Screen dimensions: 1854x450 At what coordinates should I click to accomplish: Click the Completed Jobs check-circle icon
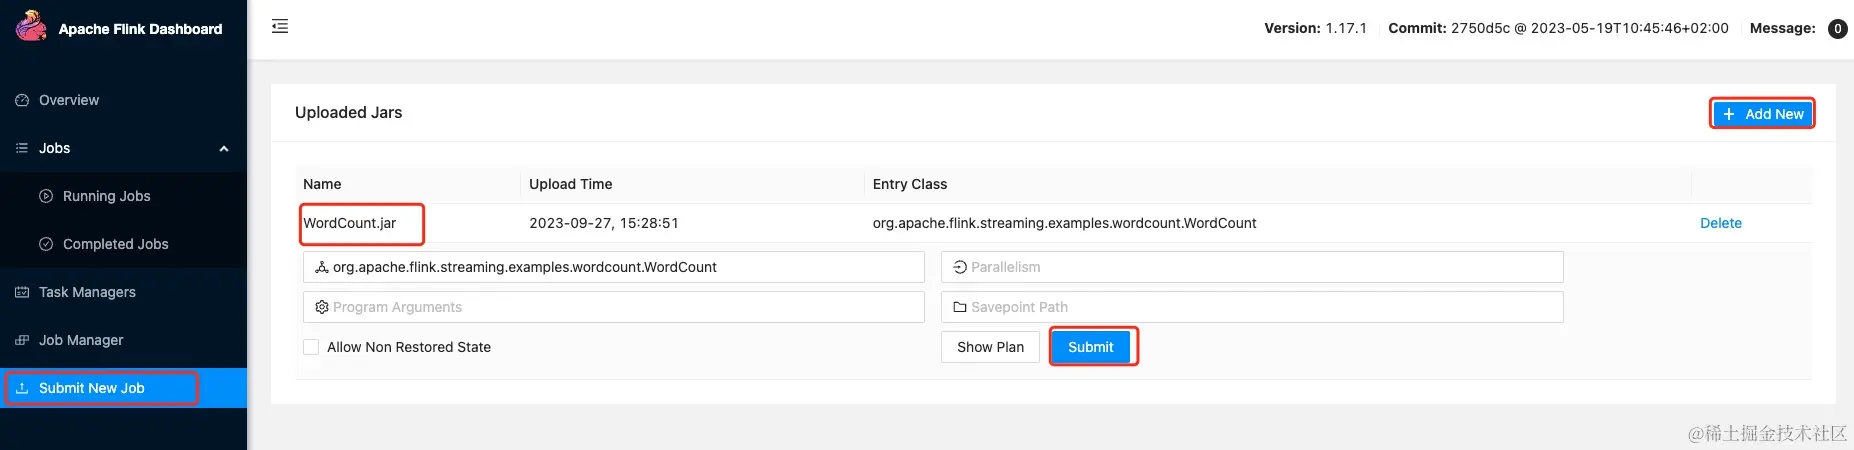tap(46, 244)
